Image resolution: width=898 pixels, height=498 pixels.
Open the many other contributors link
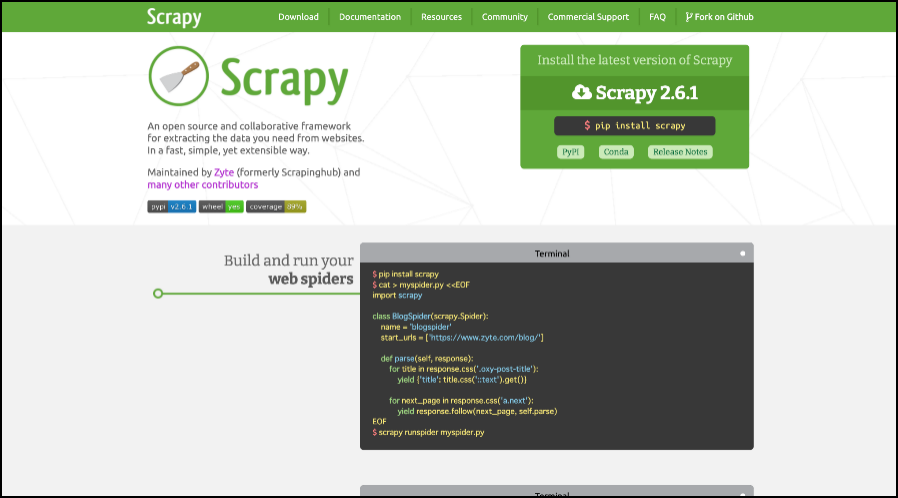(x=203, y=185)
